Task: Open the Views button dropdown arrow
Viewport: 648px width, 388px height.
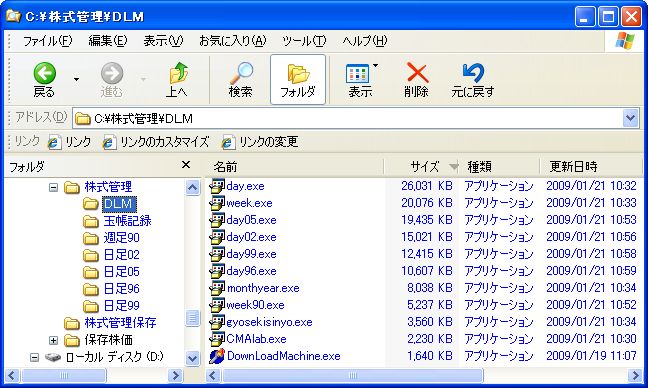Action: point(375,65)
